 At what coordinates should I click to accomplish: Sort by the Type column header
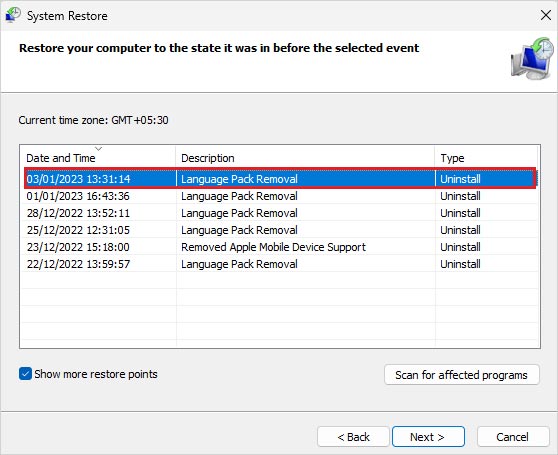click(x=487, y=158)
